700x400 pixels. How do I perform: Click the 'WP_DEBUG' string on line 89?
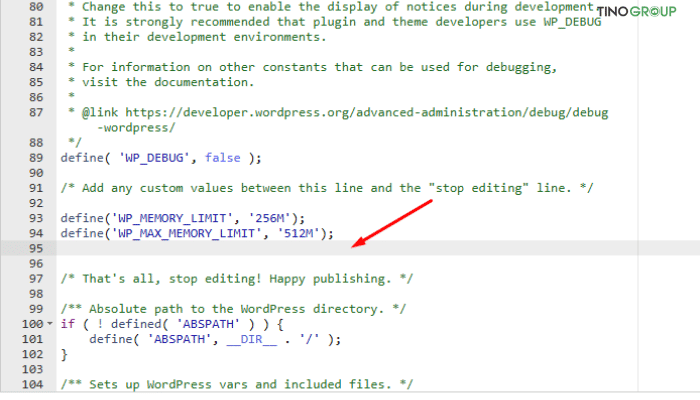pyautogui.click(x=154, y=158)
